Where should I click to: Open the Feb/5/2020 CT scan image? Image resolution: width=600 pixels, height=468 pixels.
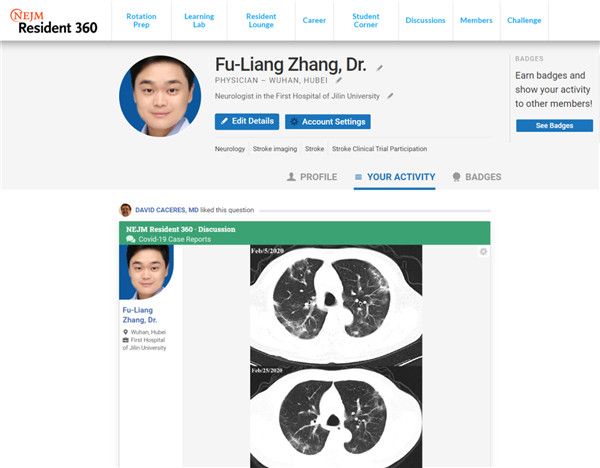(336, 304)
